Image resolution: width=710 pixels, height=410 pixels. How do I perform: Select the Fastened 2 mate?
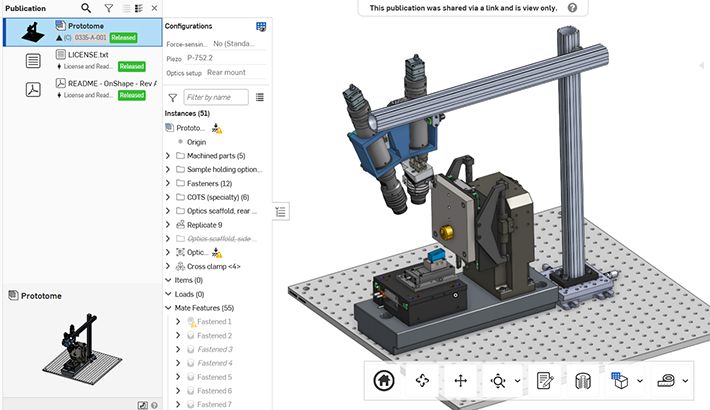tap(215, 335)
